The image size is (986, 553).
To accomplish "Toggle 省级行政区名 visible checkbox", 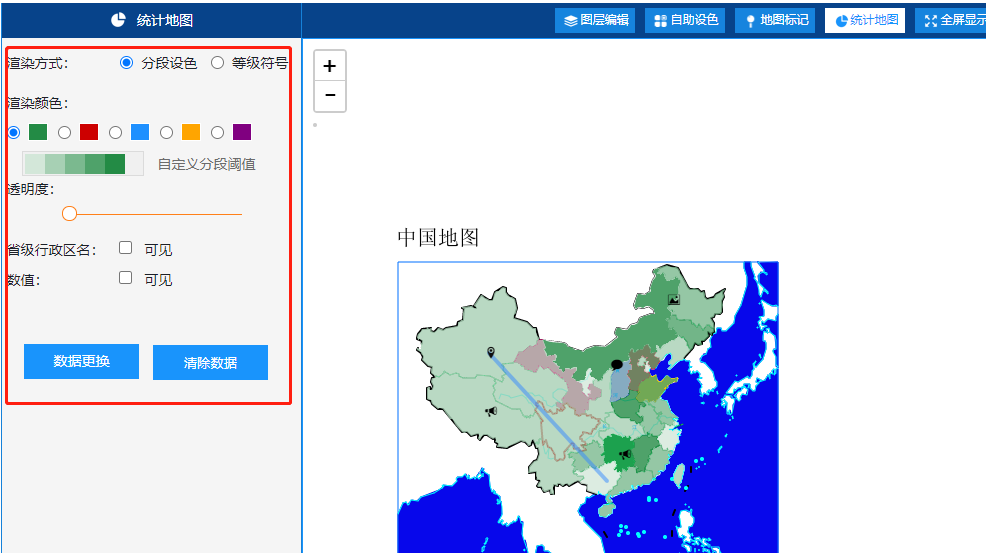I will tap(125, 248).
